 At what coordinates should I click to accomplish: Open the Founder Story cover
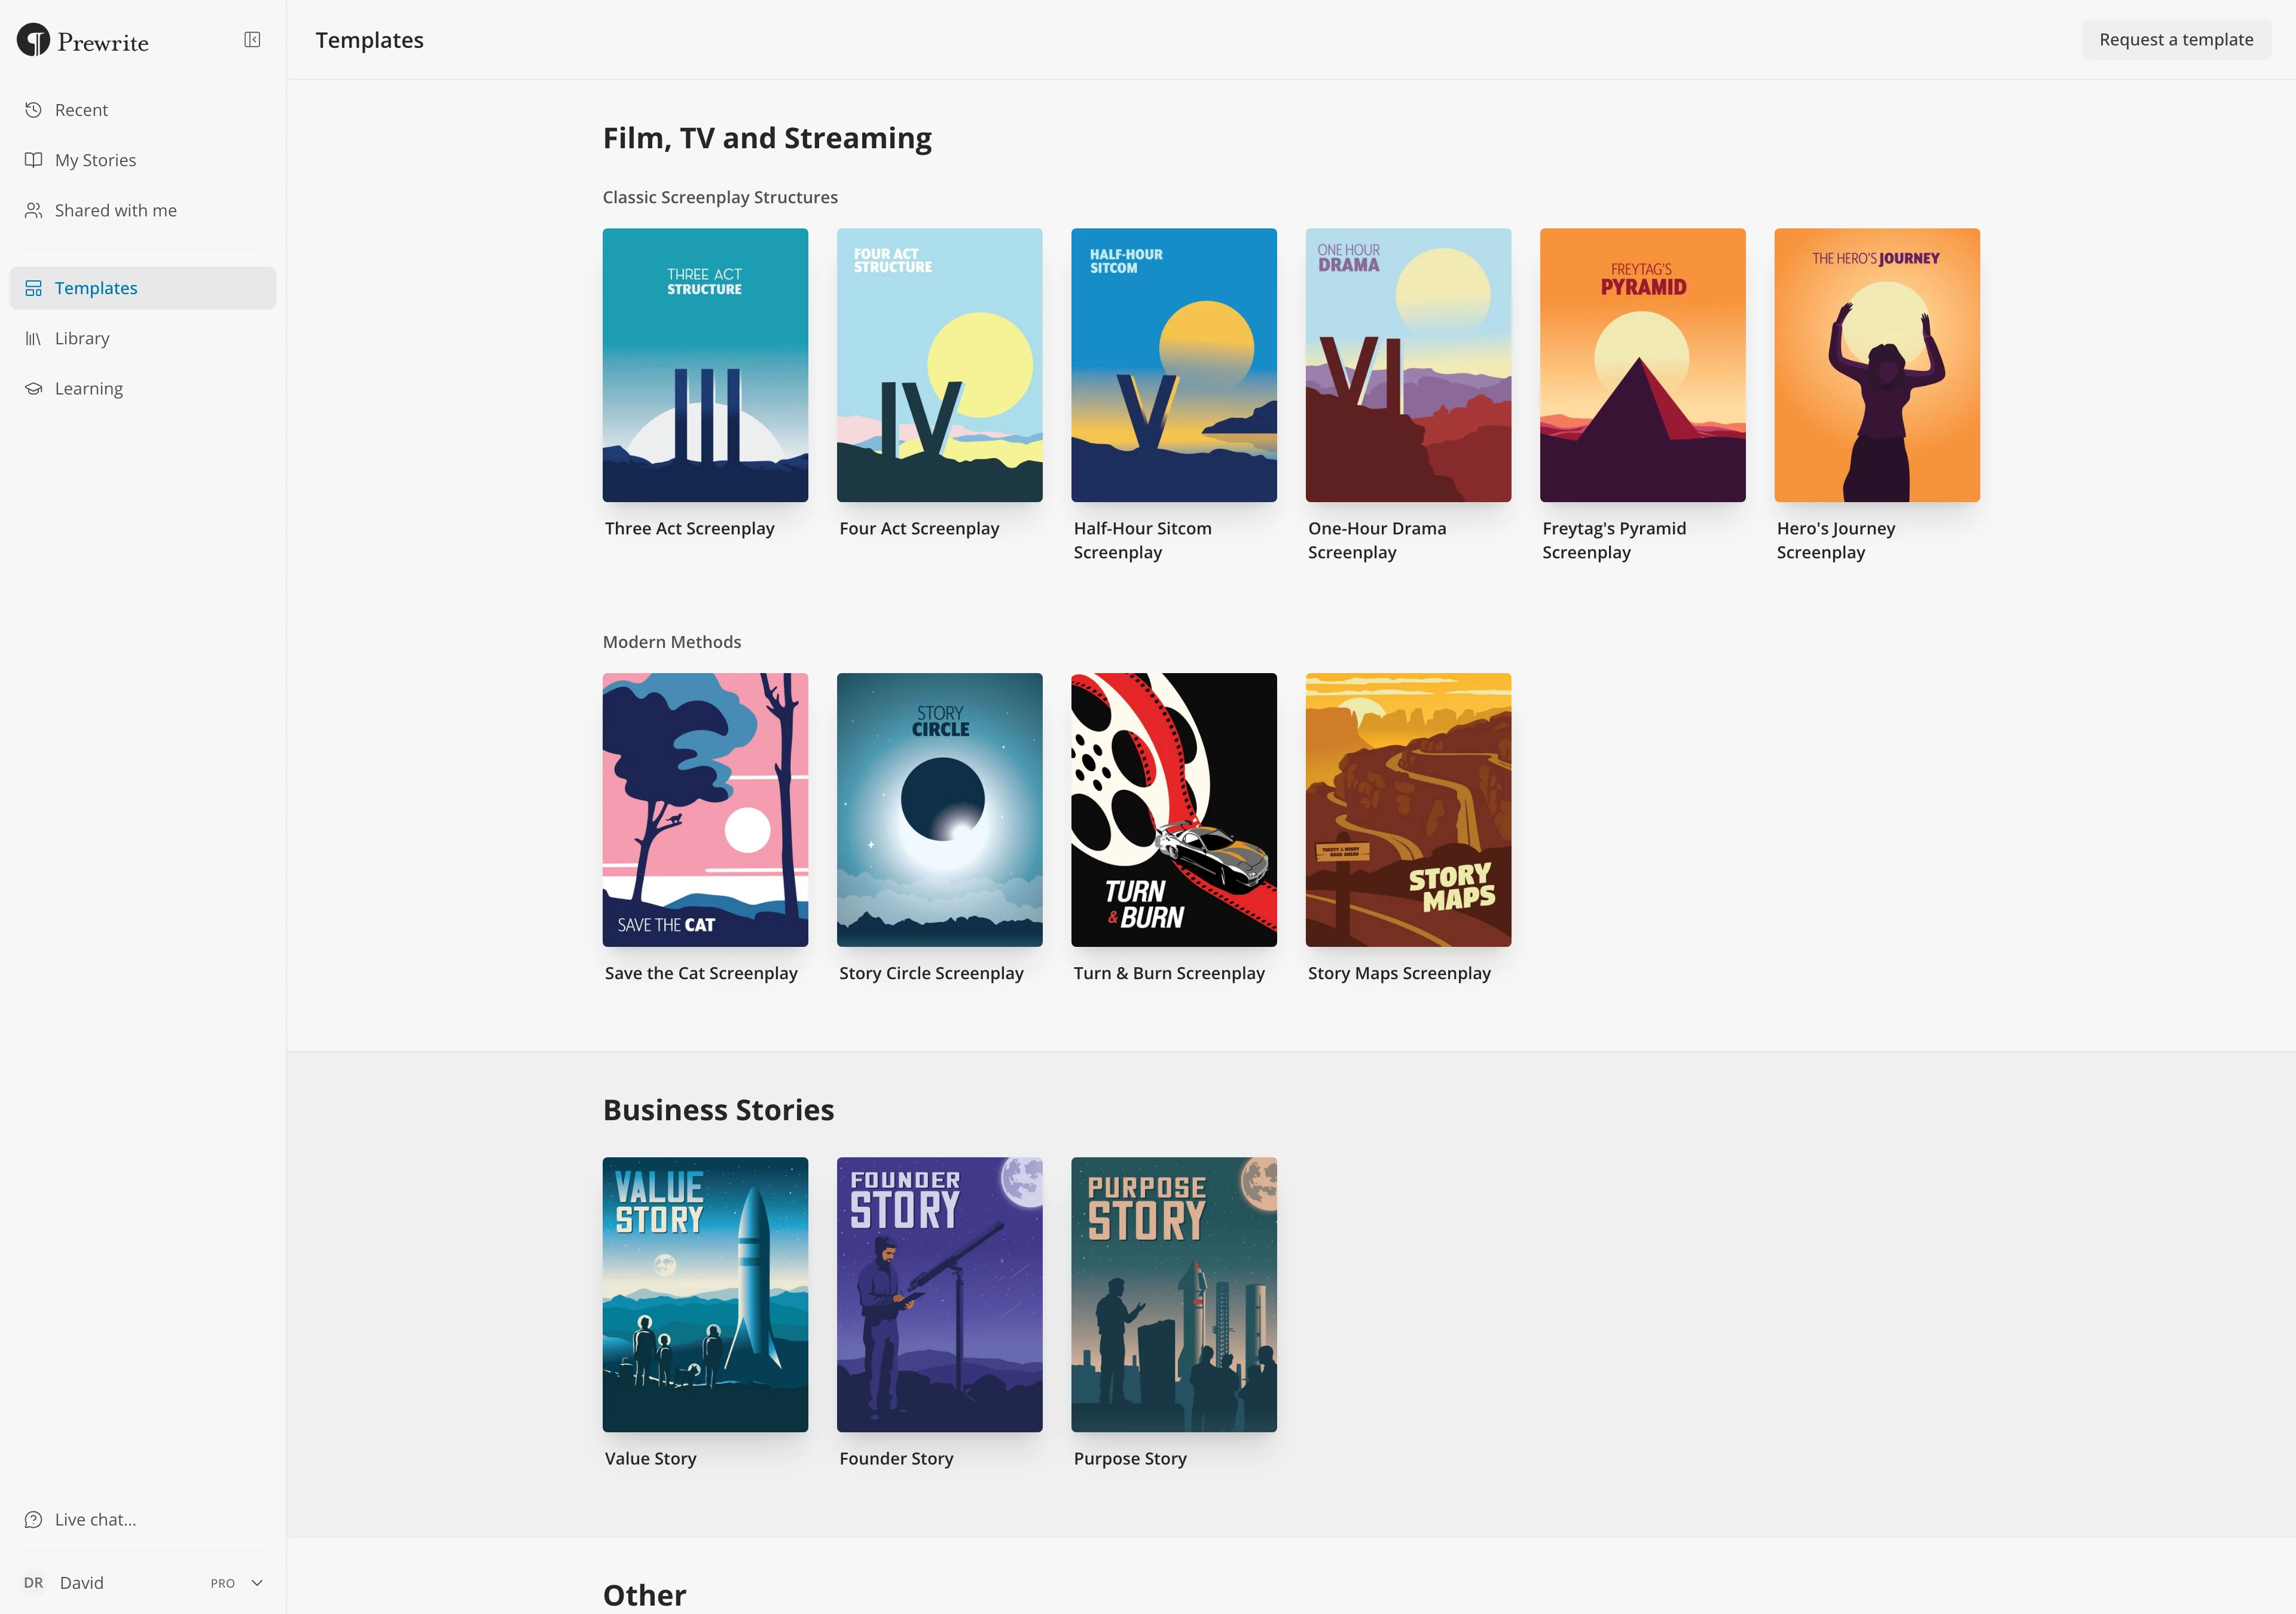[x=939, y=1295]
